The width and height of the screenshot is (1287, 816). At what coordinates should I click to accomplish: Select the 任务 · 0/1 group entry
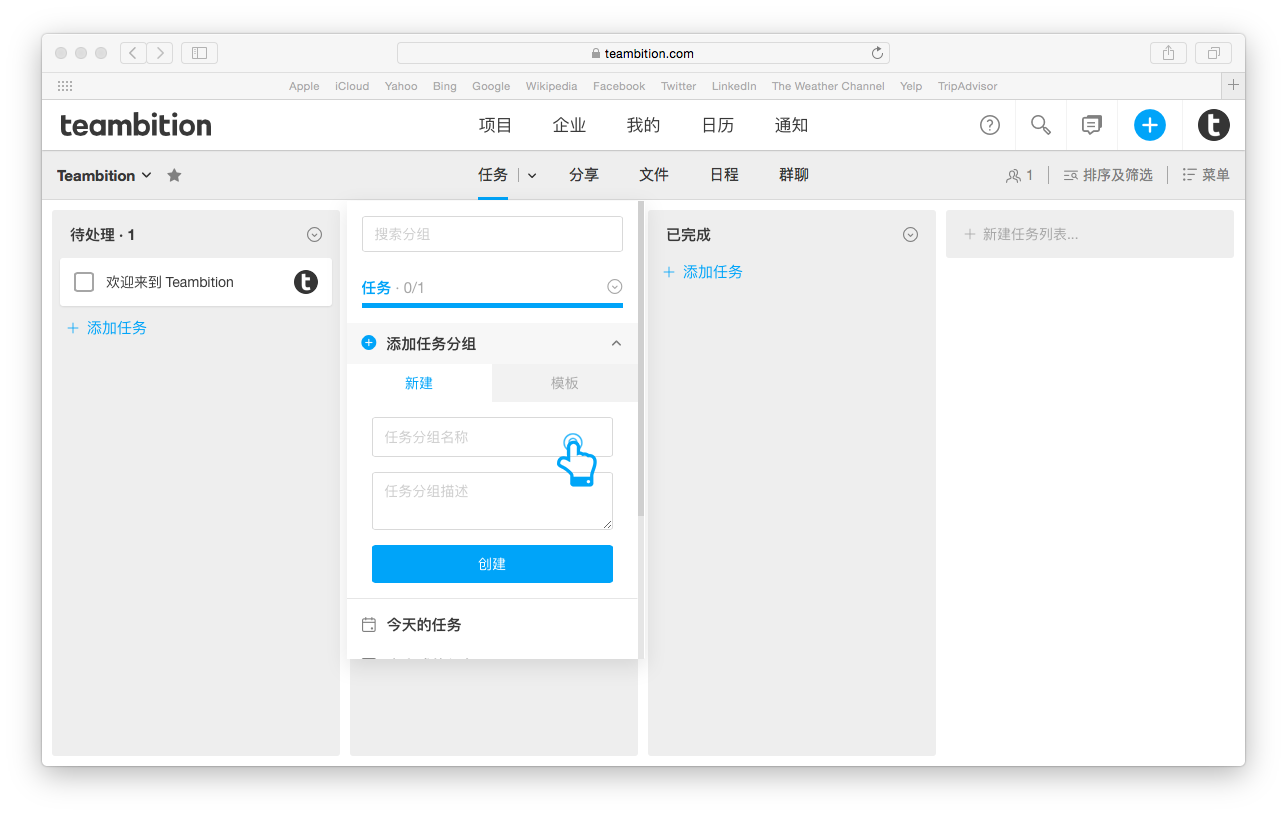[492, 288]
